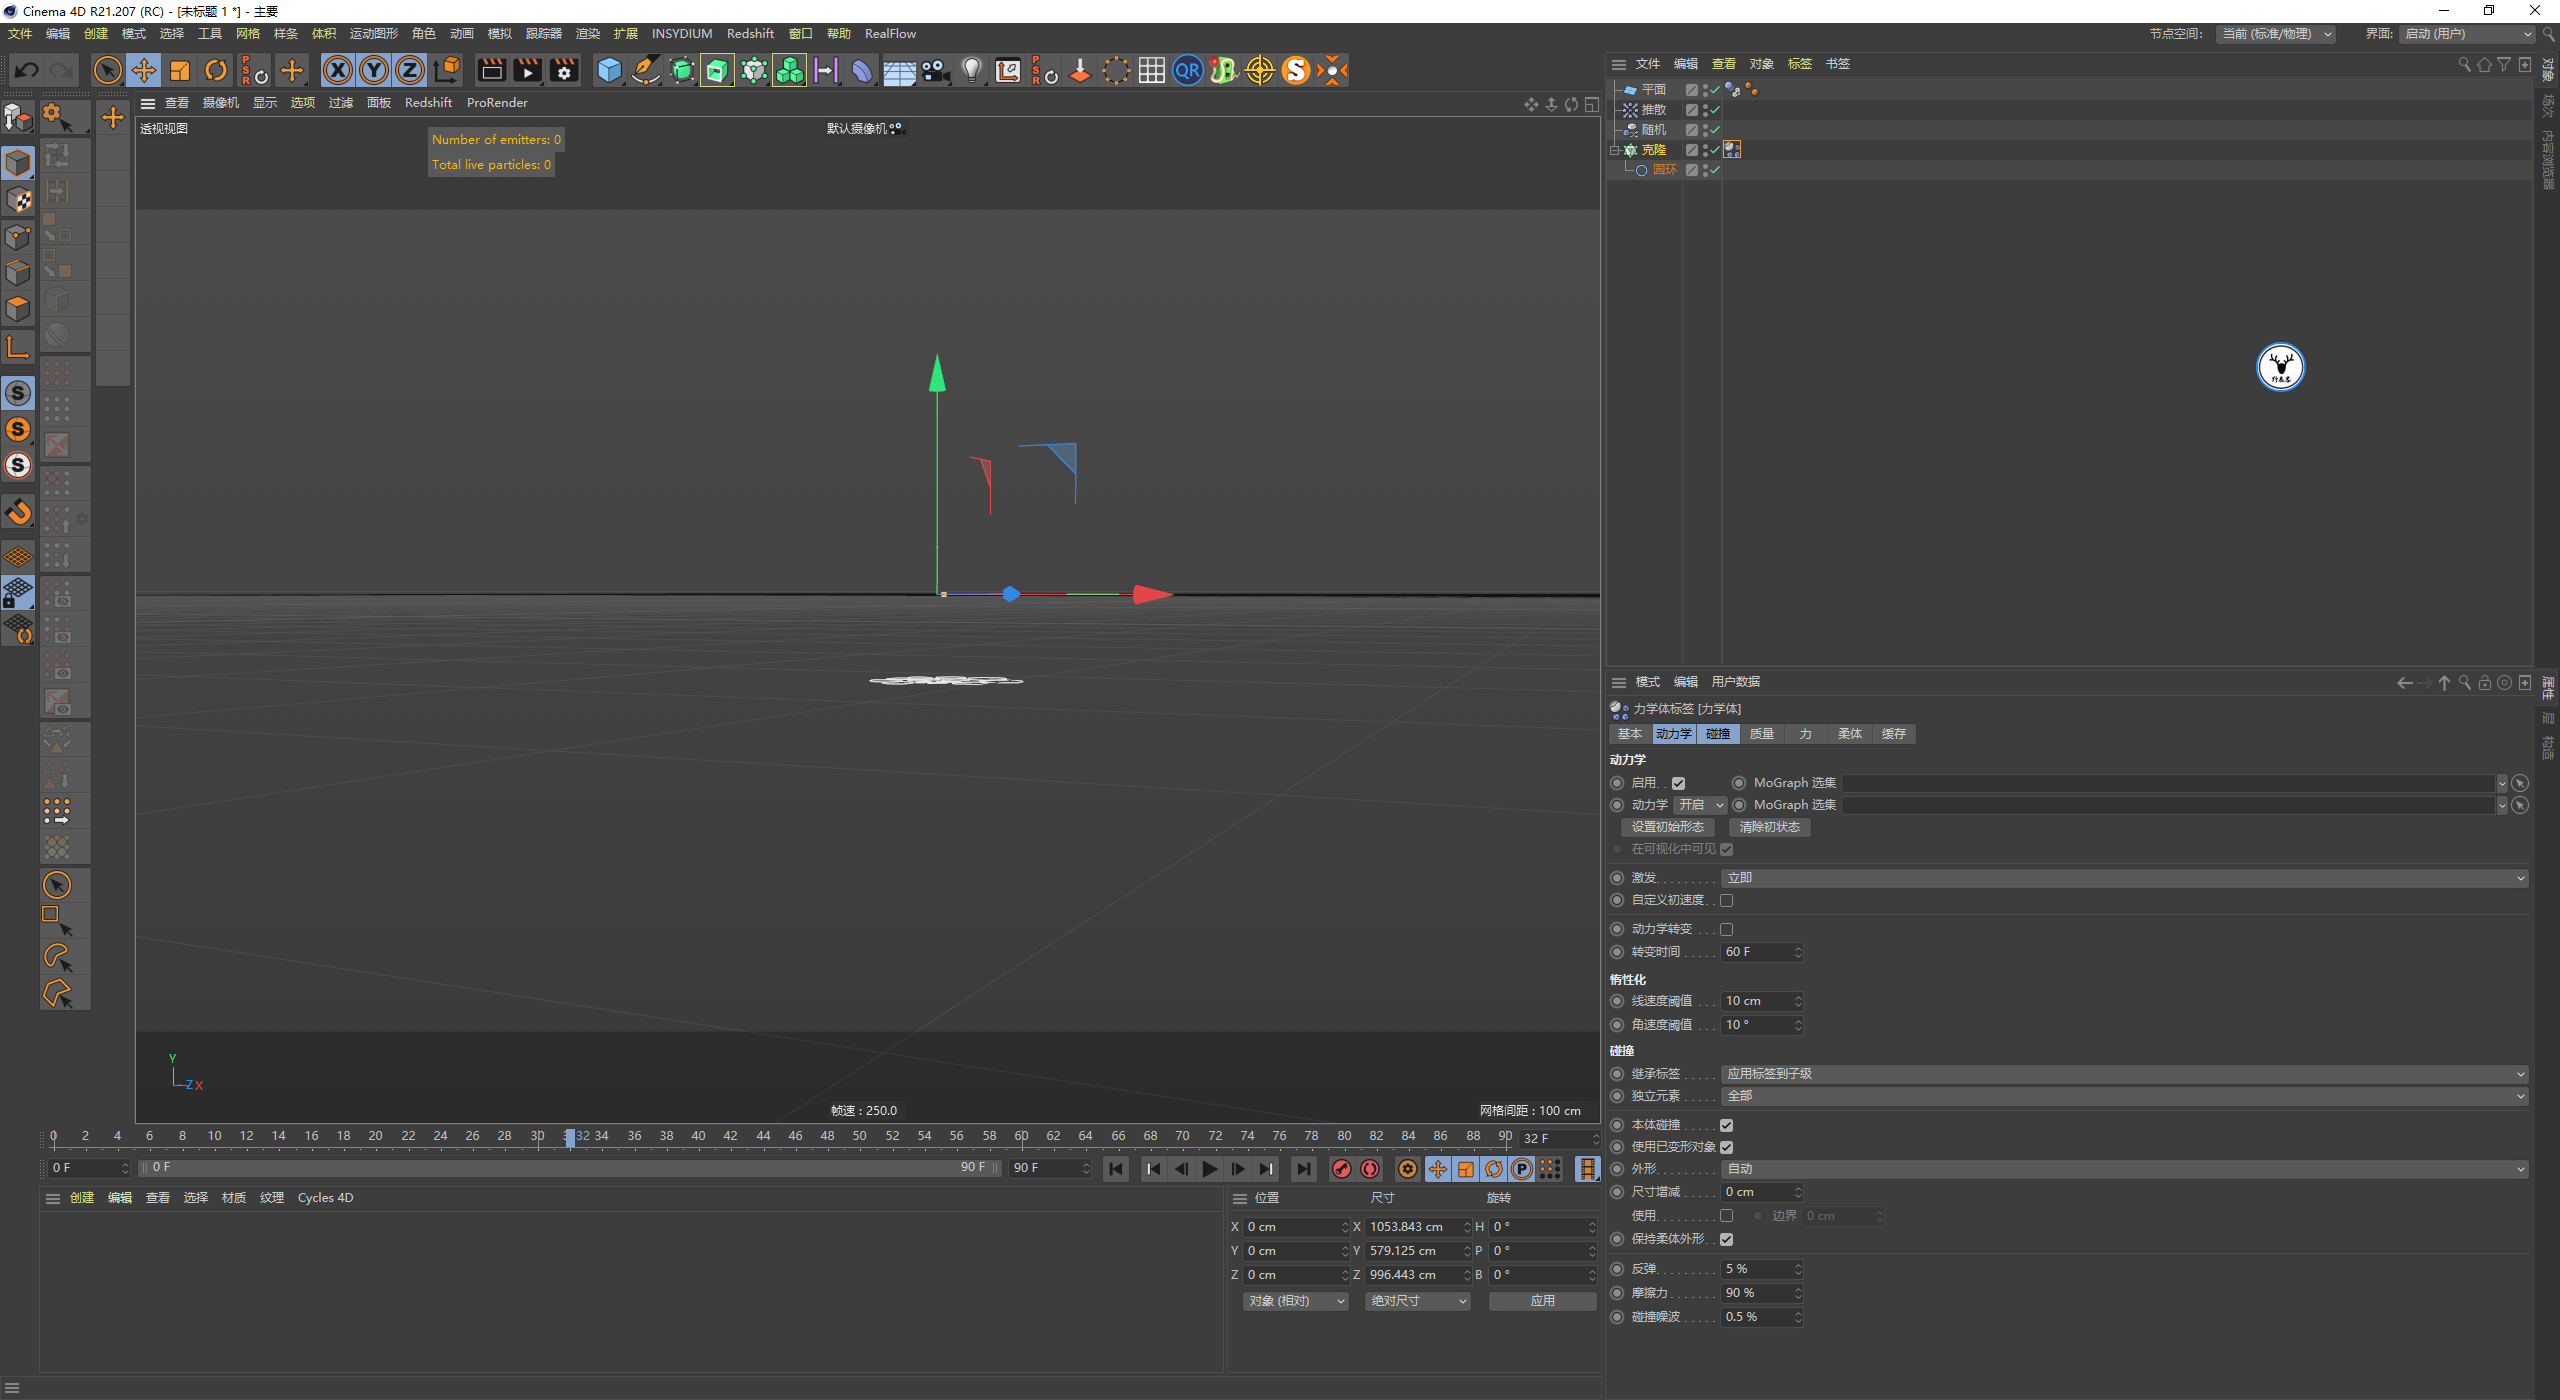Open the 运动图形 menu
This screenshot has height=1400, width=2560.
point(373,33)
